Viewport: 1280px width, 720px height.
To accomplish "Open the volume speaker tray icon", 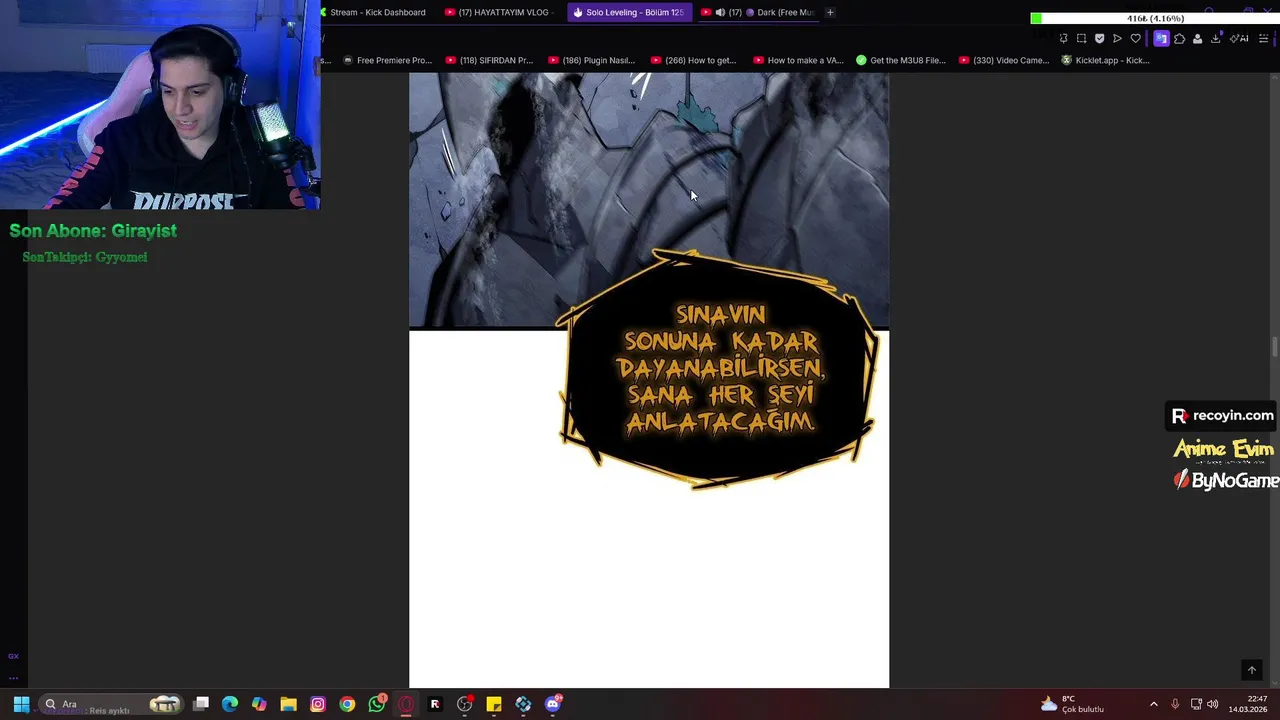I will coord(1214,704).
